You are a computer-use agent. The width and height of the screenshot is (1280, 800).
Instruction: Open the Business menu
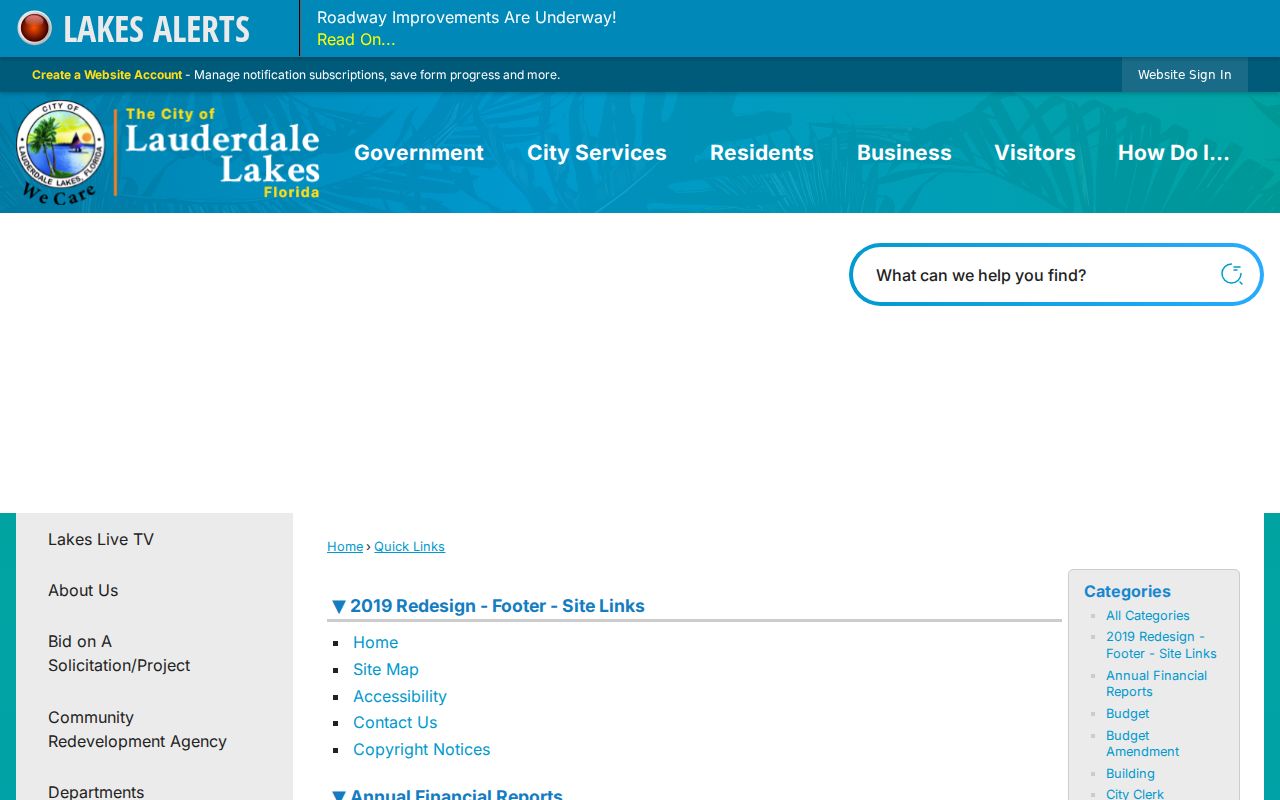point(904,153)
